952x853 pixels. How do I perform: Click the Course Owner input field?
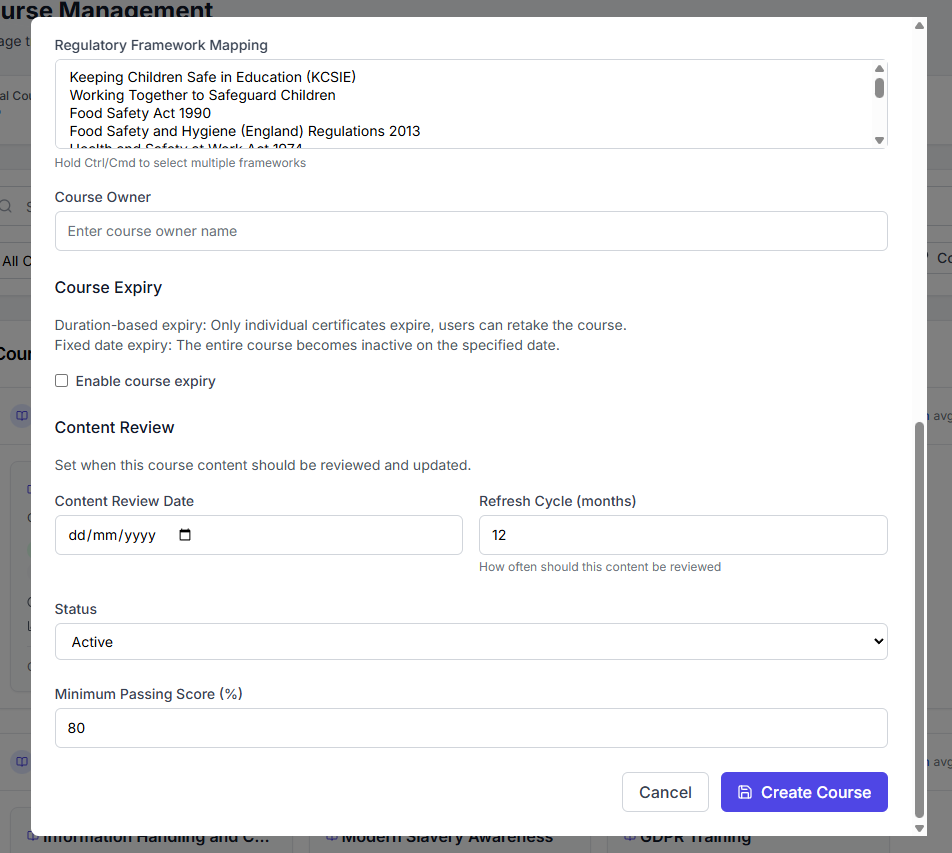(x=471, y=231)
